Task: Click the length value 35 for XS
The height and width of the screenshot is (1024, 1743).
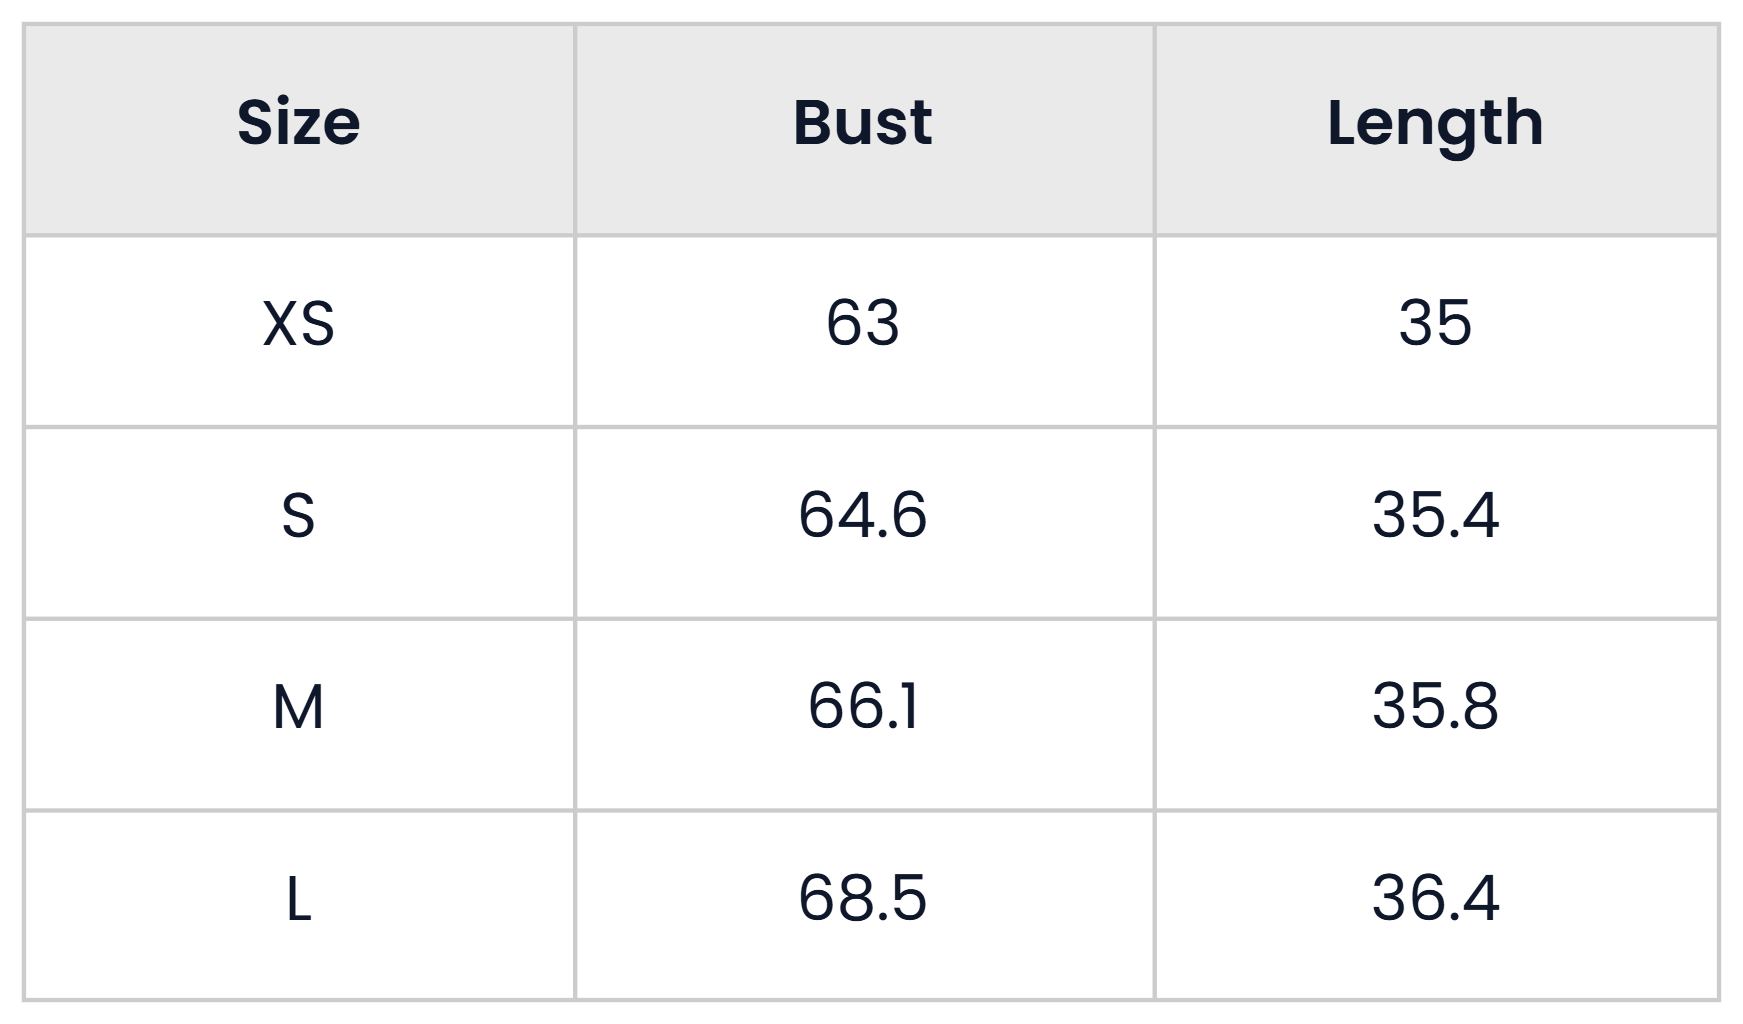Action: tap(1435, 323)
